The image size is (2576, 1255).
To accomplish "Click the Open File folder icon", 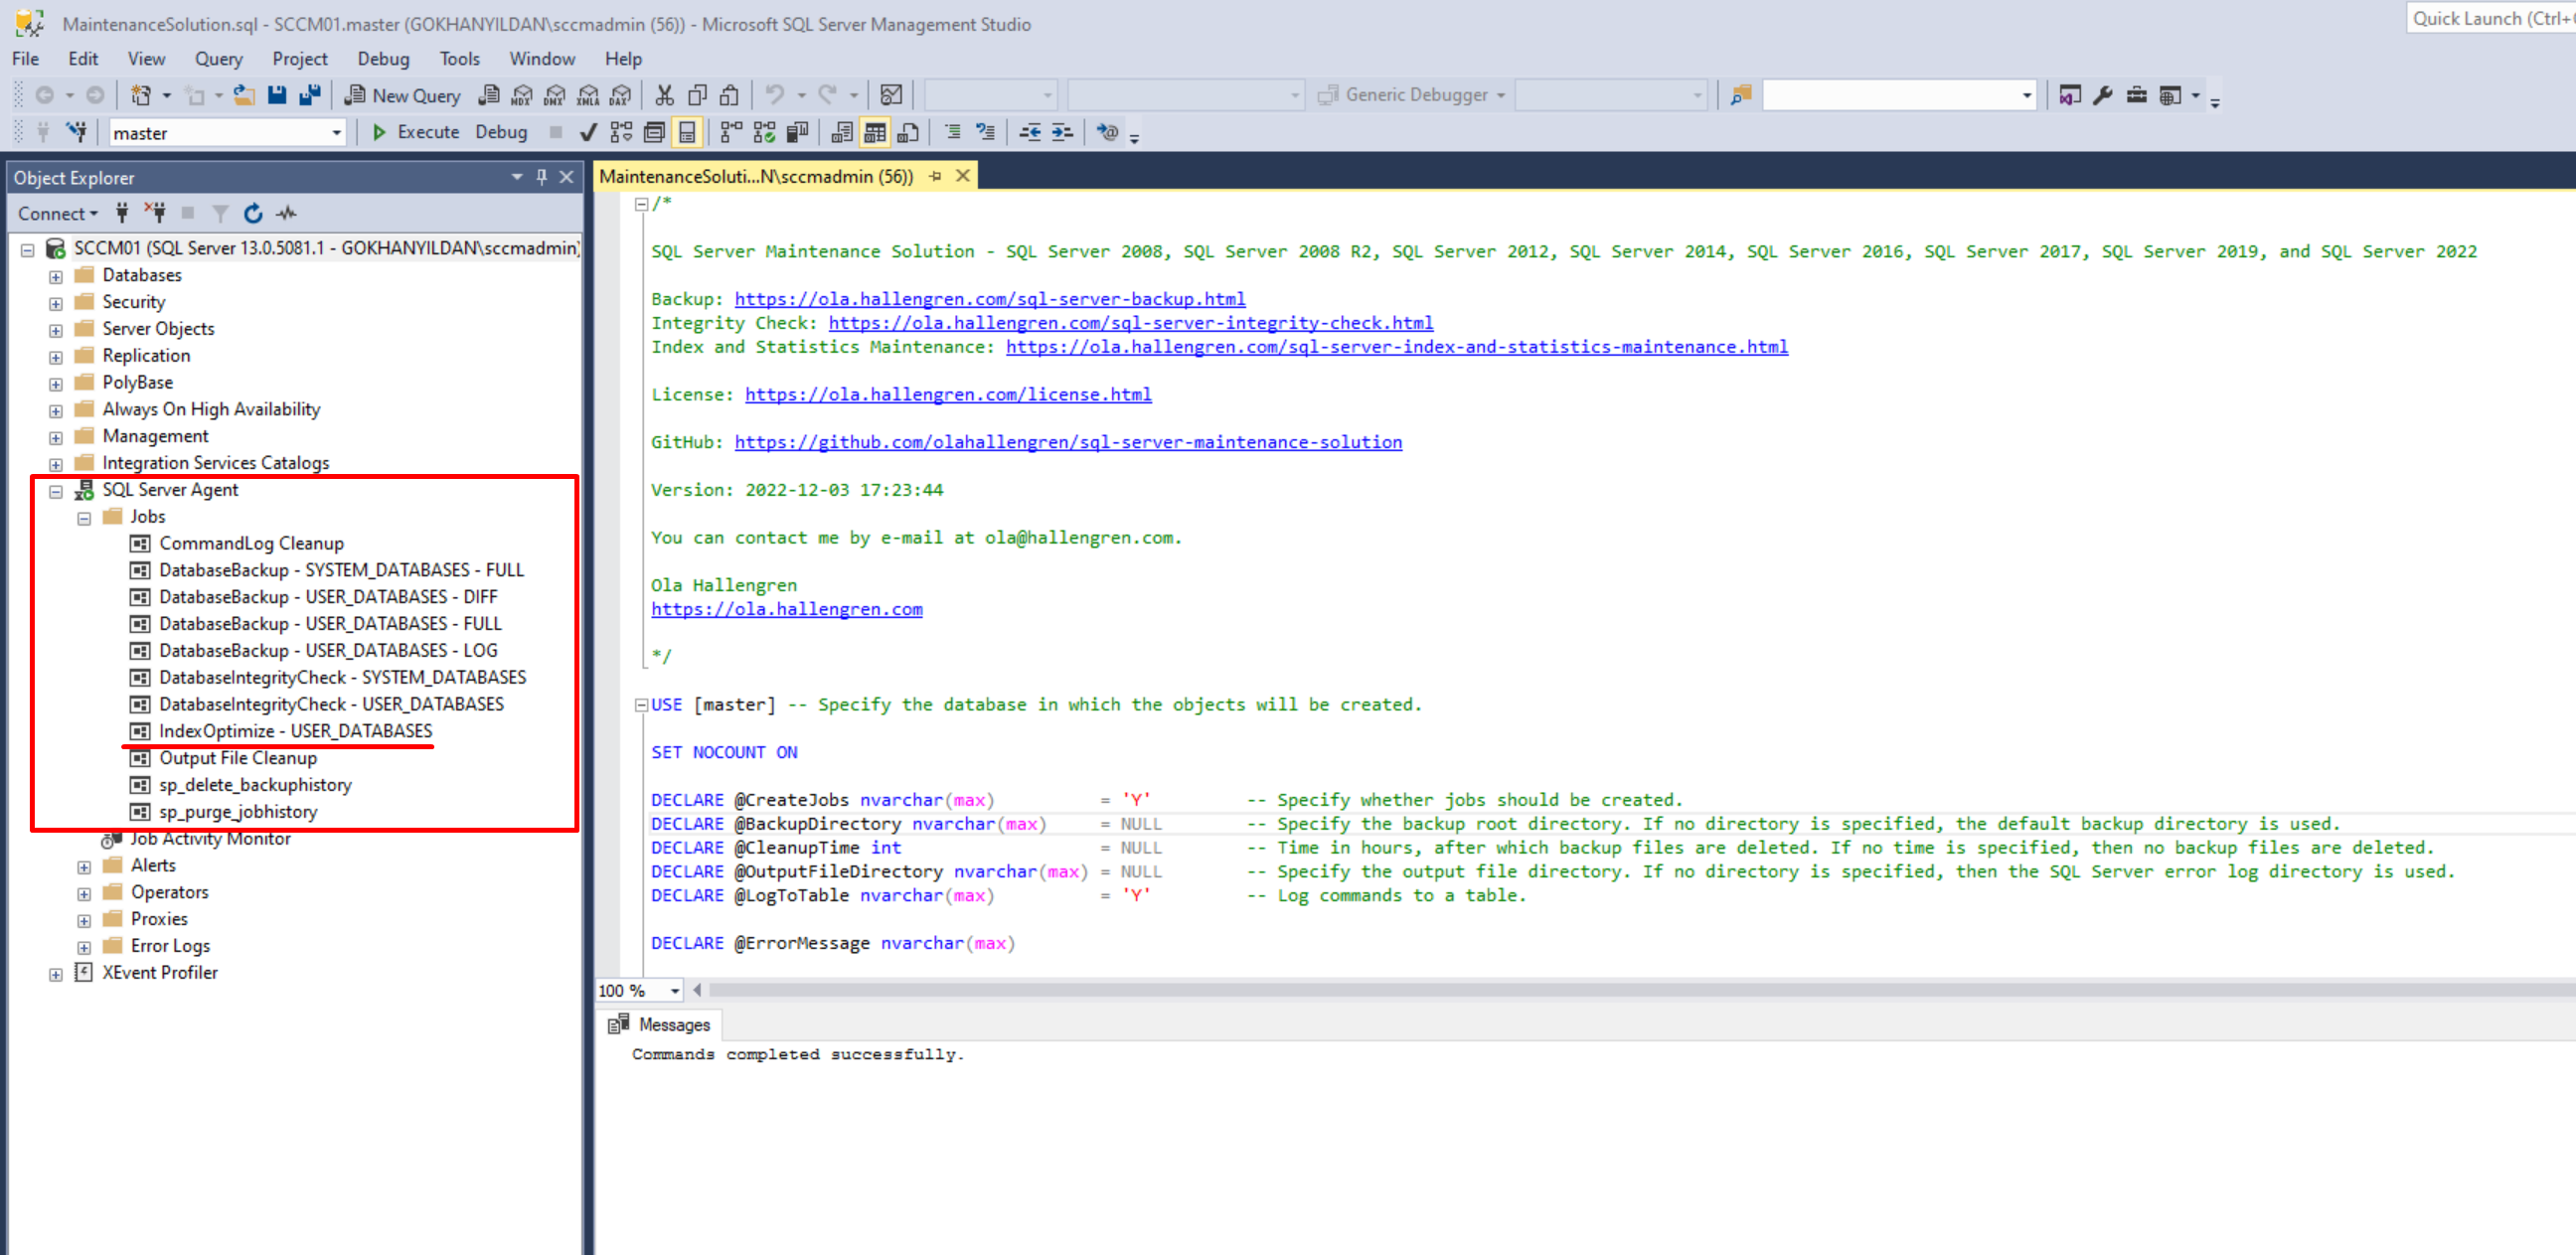I will (244, 95).
